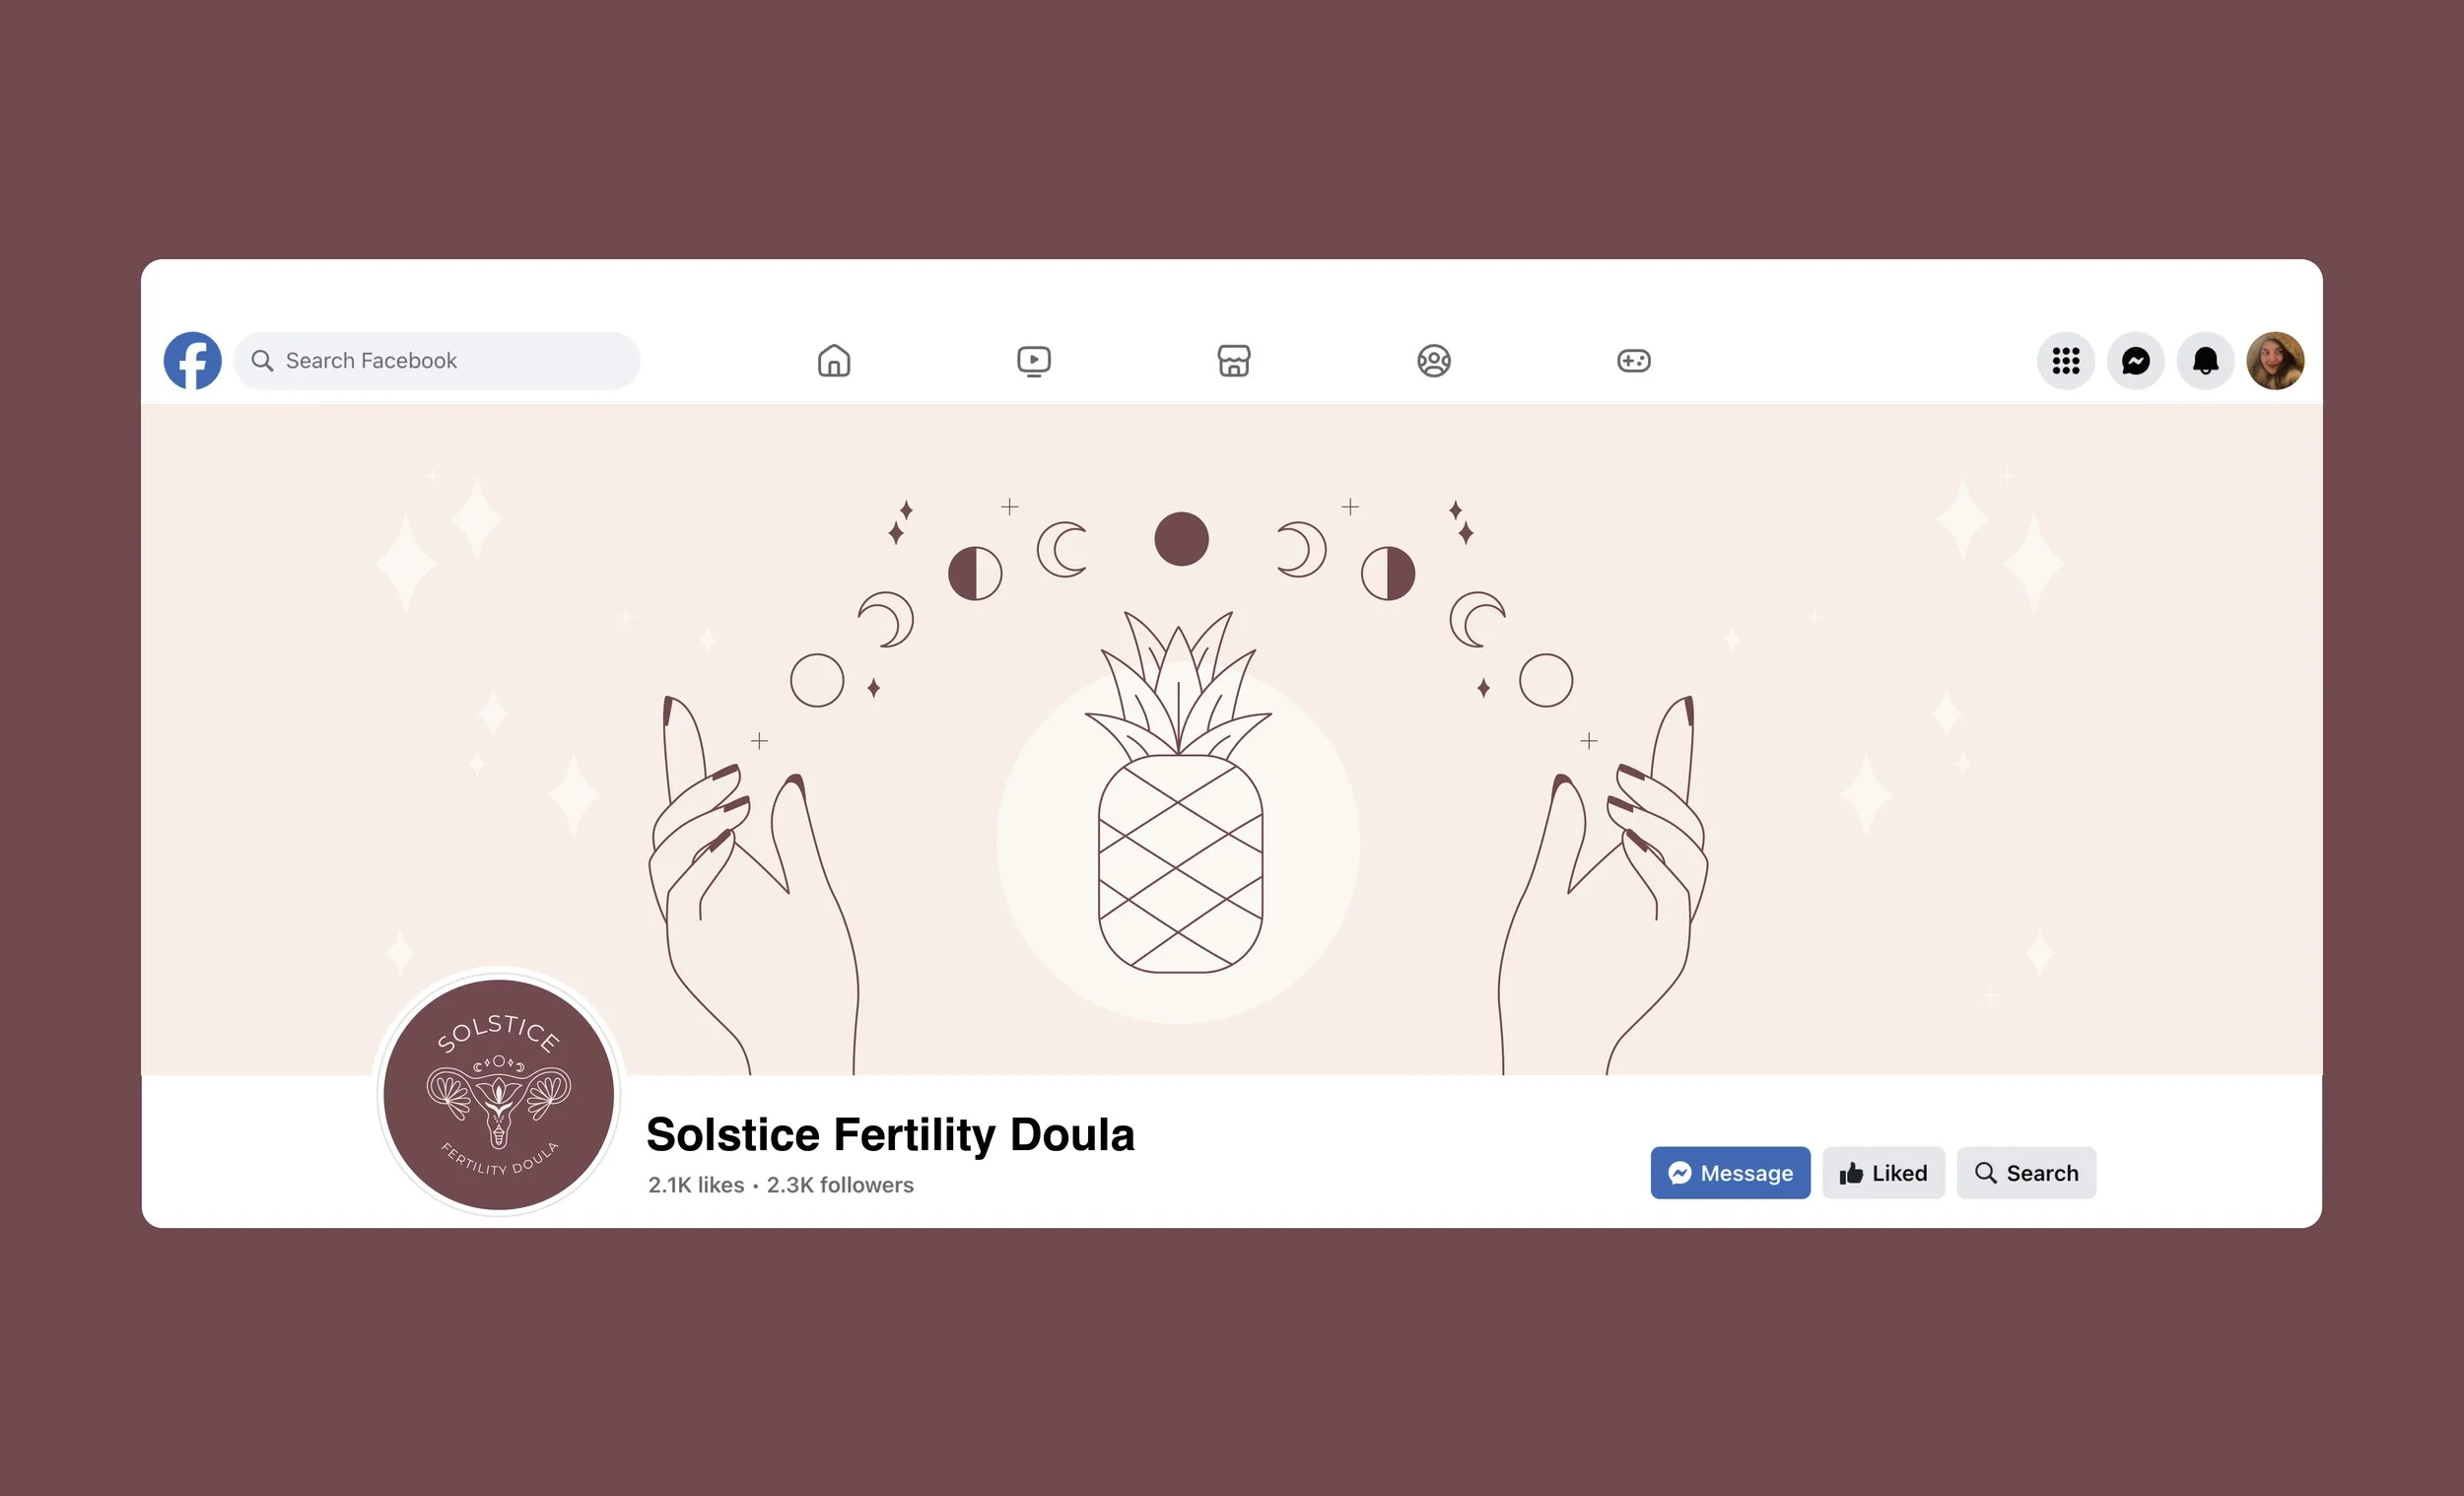
Task: Click the Solstice Fertility Doula page title
Action: pos(890,1135)
